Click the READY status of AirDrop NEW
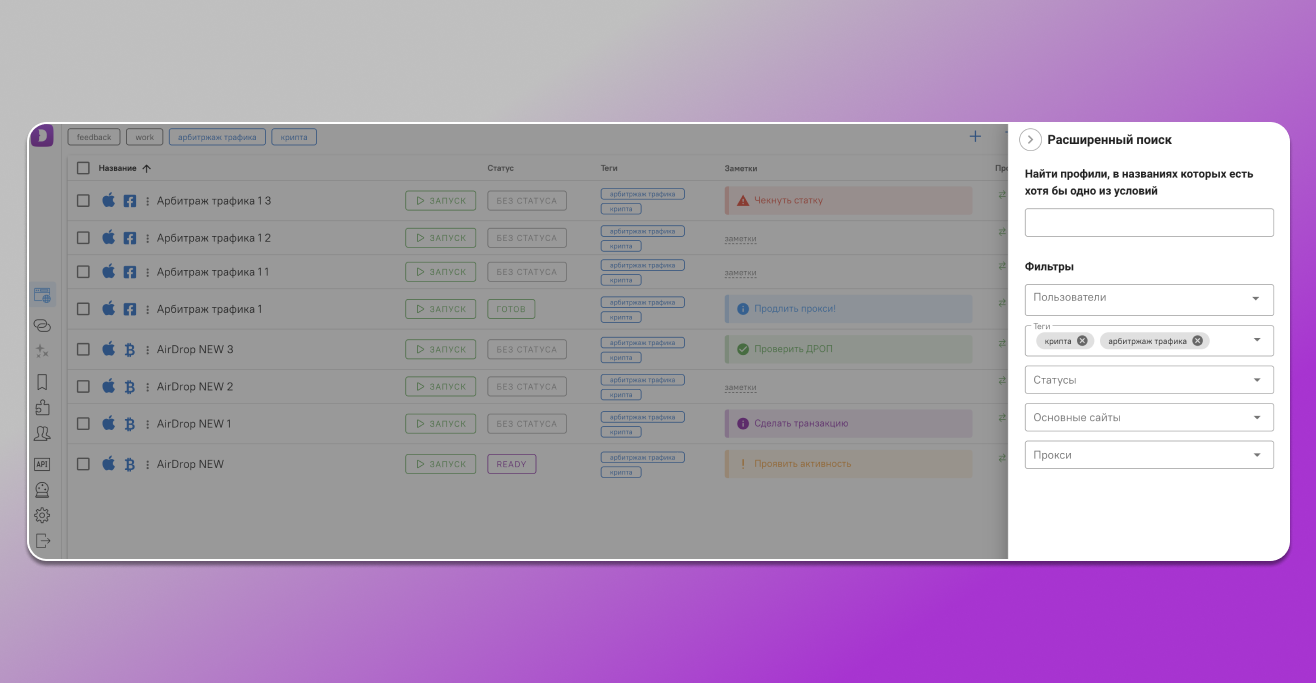 511,464
